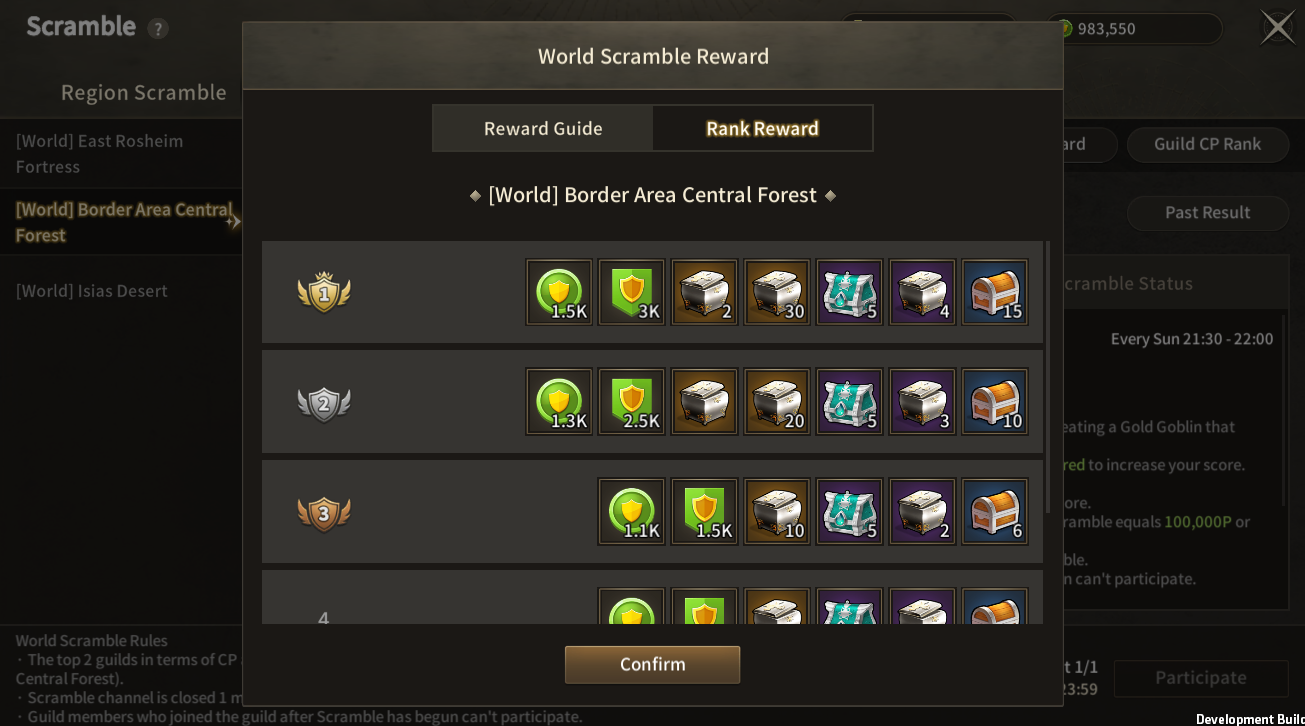Select rank 1 silver chest with quantity 30
Screen dimensions: 1305x726
tap(777, 292)
